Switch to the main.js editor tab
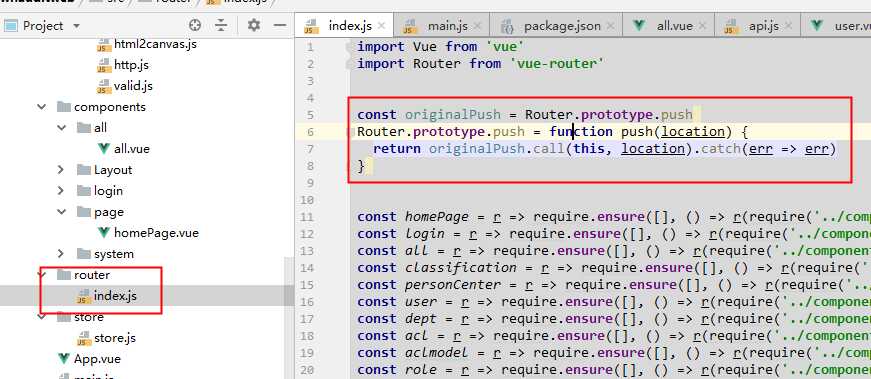The height and width of the screenshot is (379, 871). click(x=442, y=26)
